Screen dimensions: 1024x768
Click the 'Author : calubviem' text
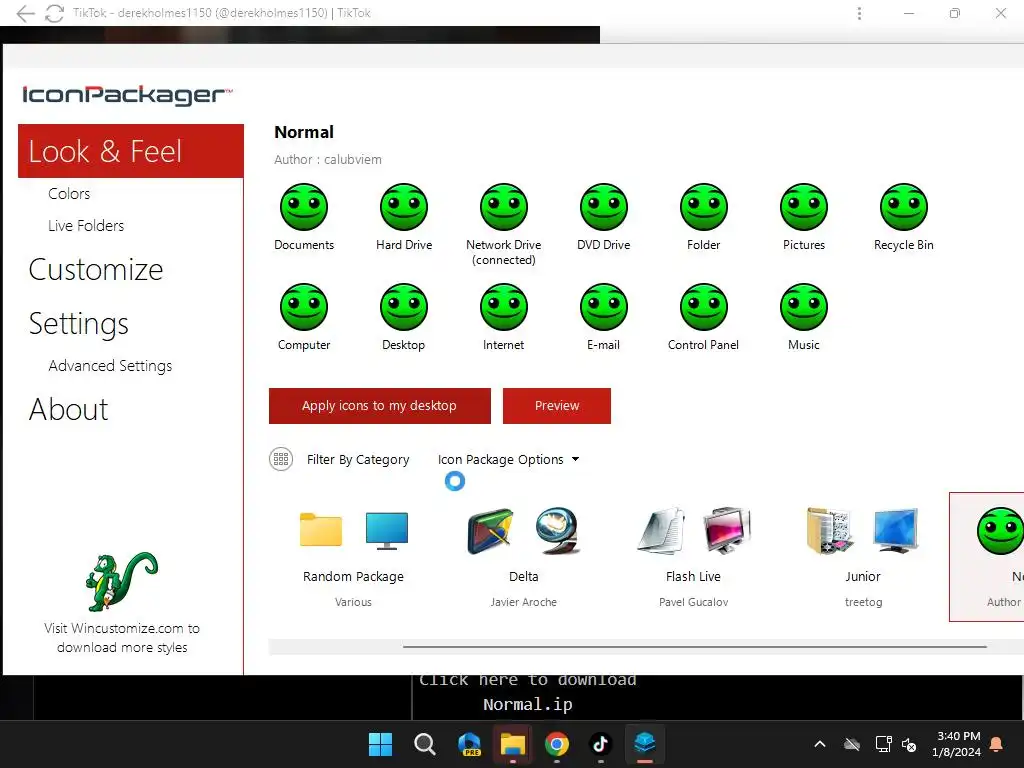click(x=328, y=159)
